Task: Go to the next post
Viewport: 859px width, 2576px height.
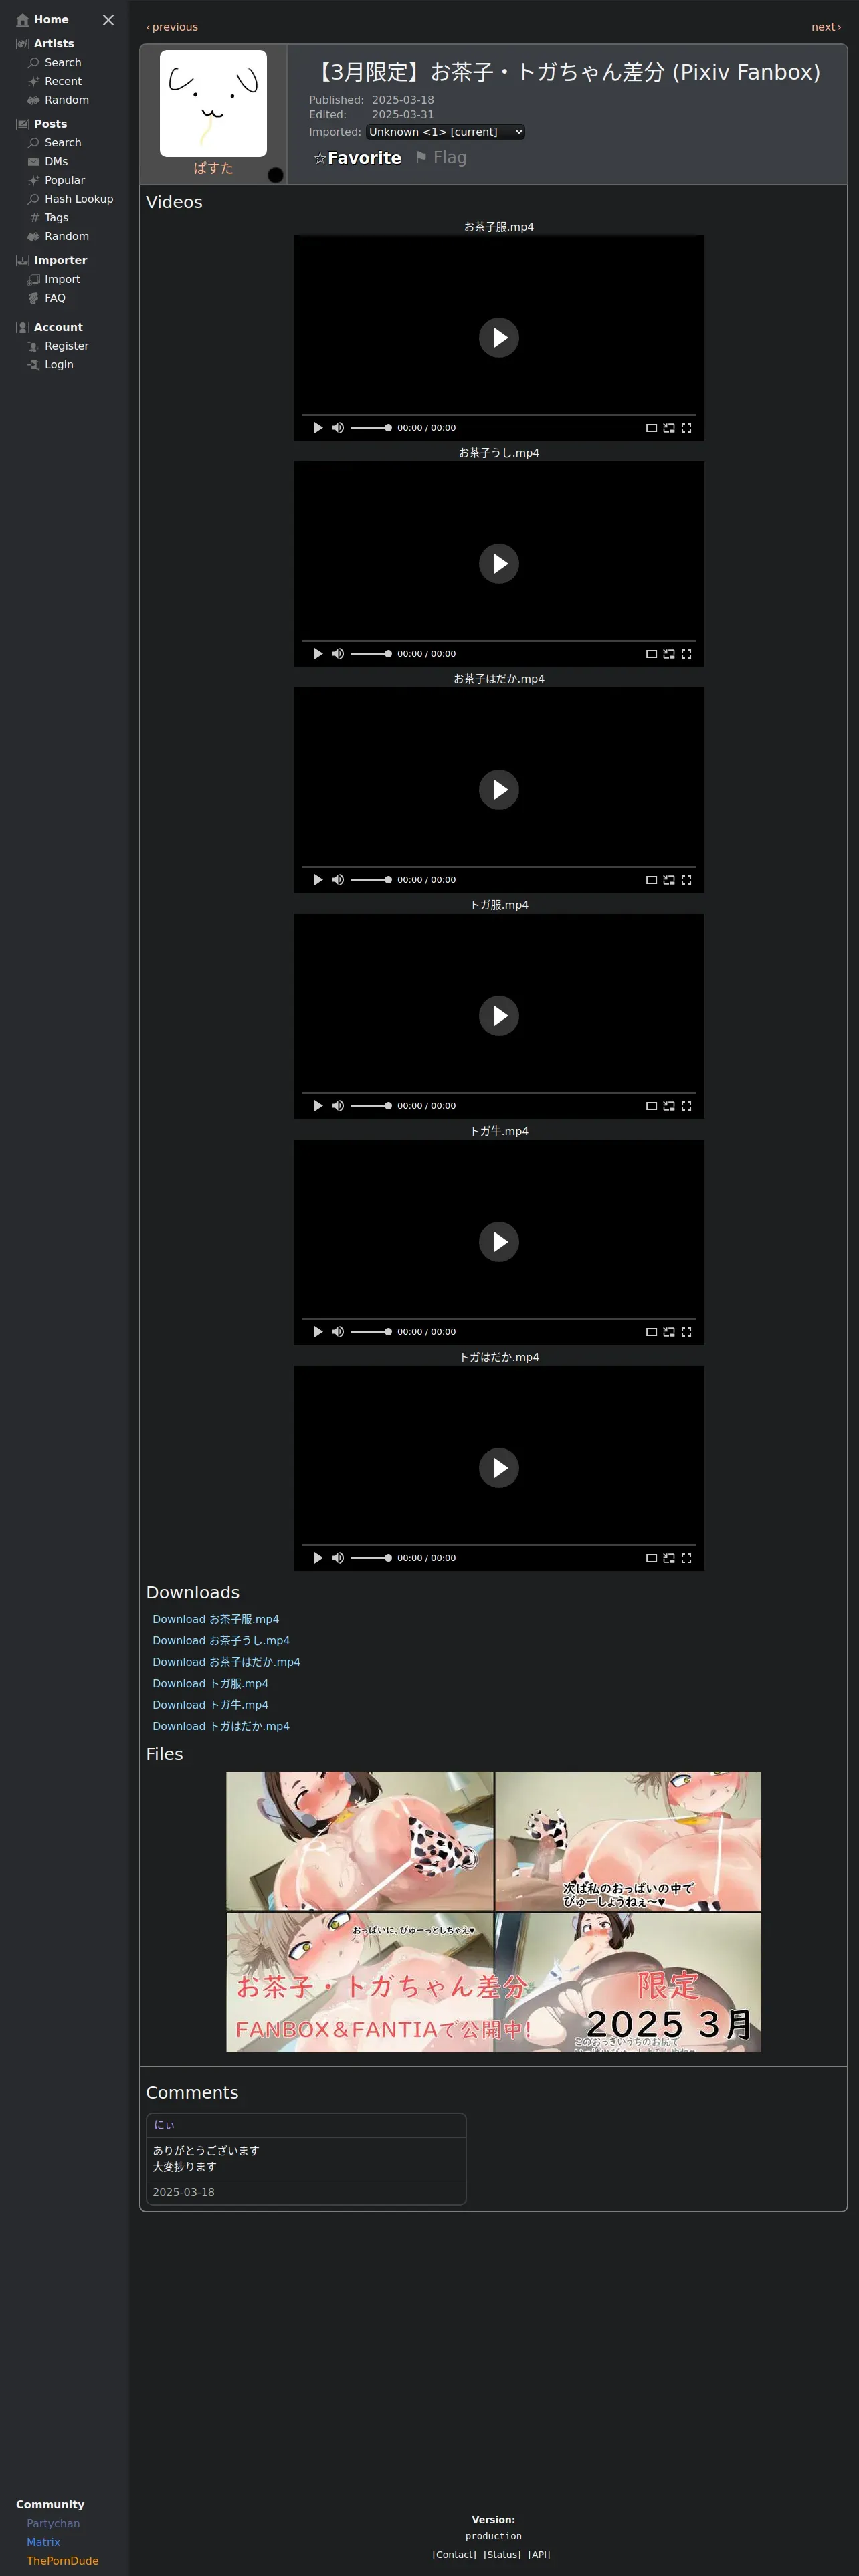Action: tap(826, 27)
